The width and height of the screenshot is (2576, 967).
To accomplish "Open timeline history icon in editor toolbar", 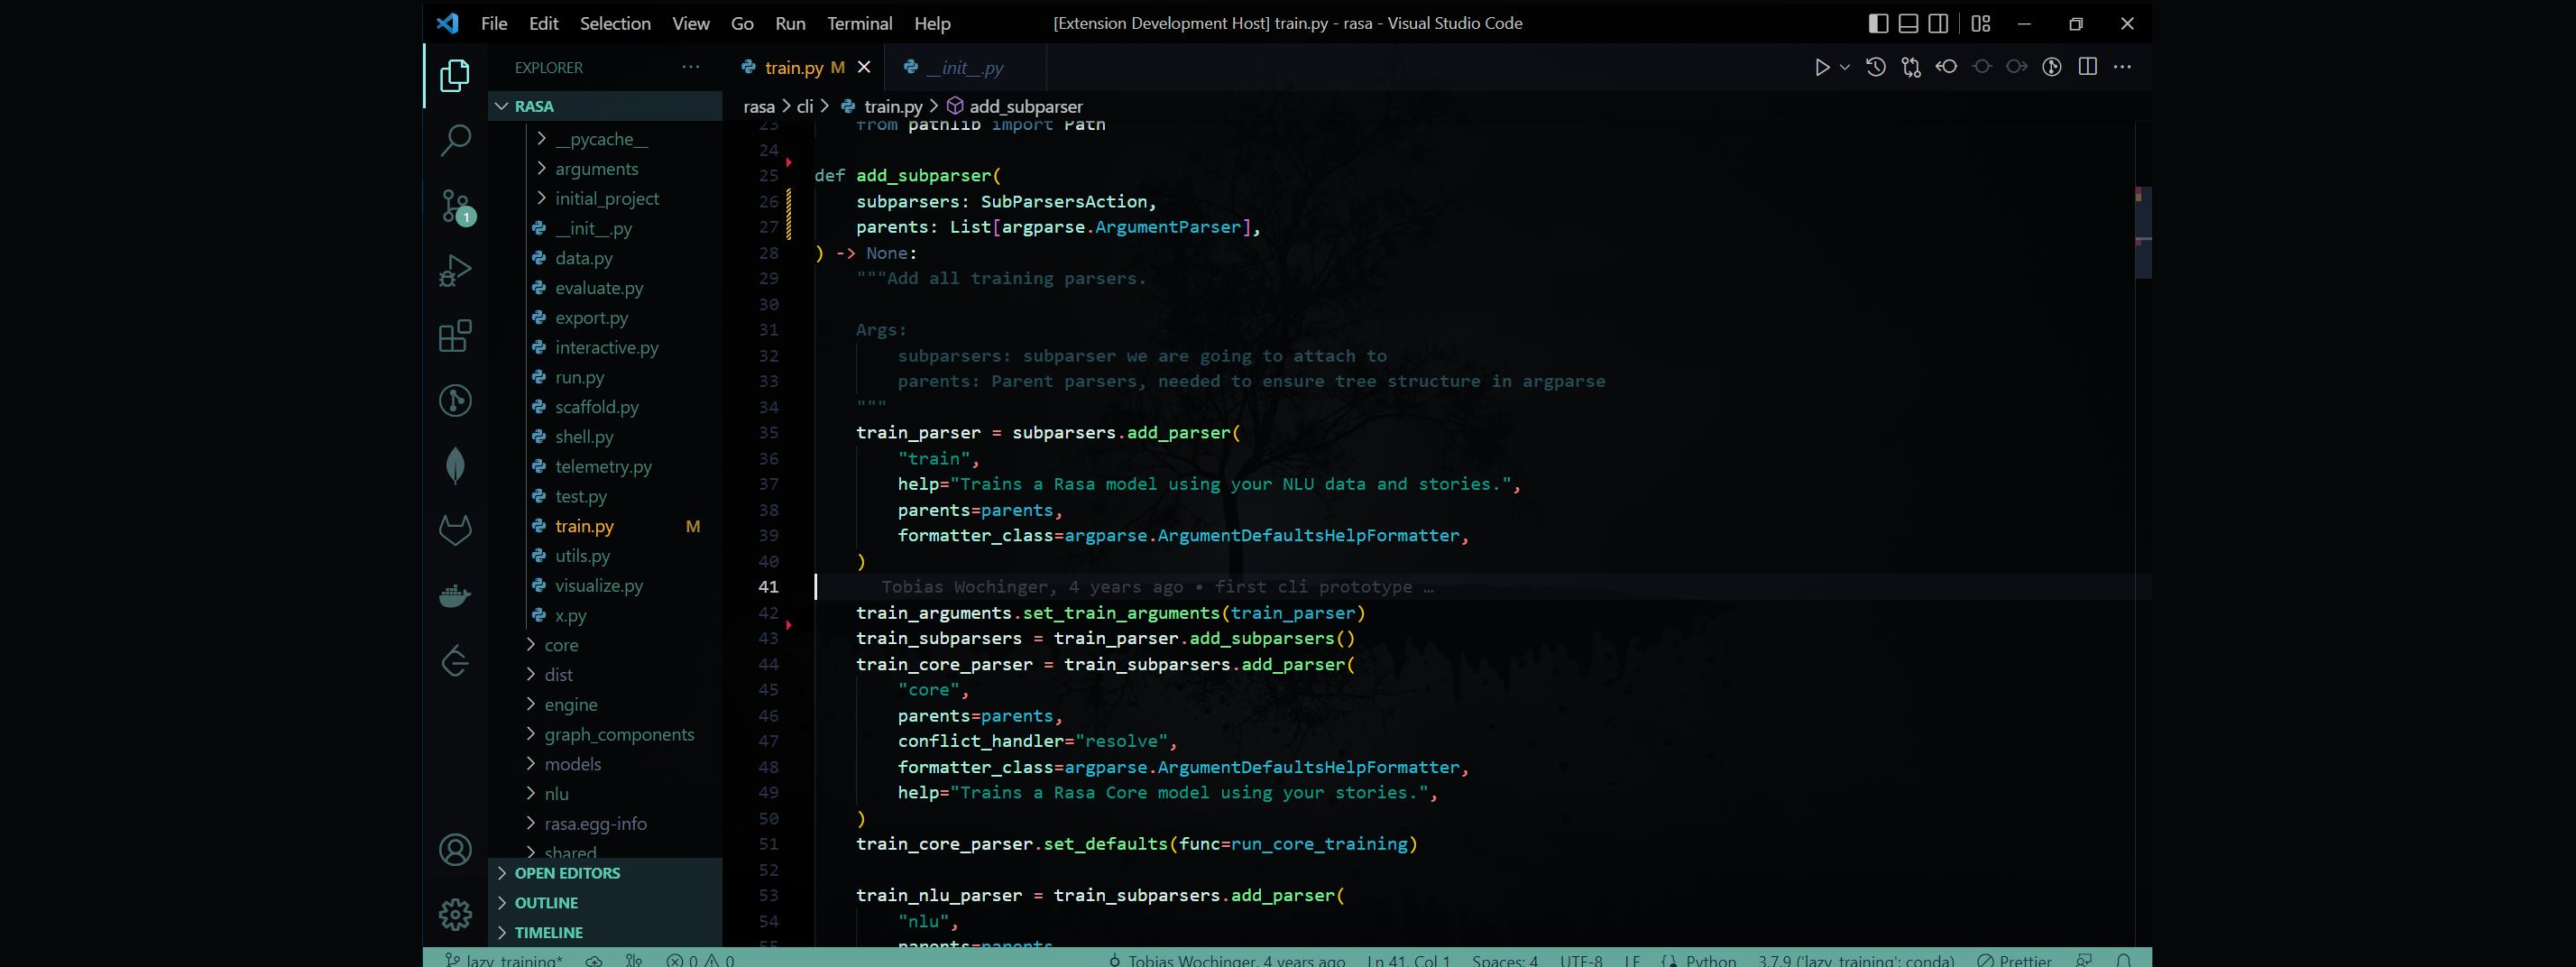I will pos(1875,67).
